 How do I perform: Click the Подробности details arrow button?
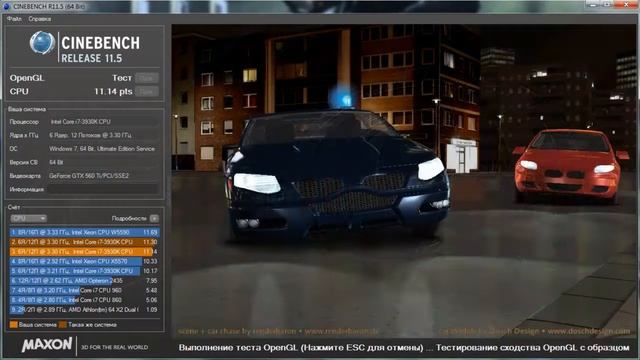154,218
